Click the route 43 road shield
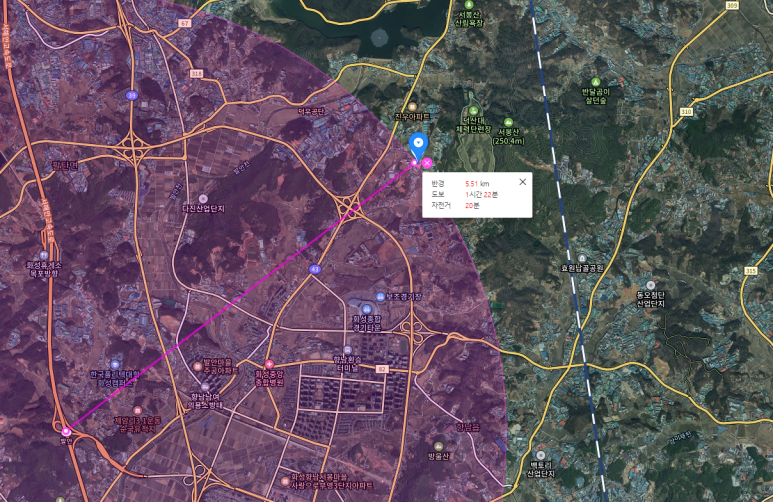Viewport: 773px width, 502px height. [x=315, y=269]
